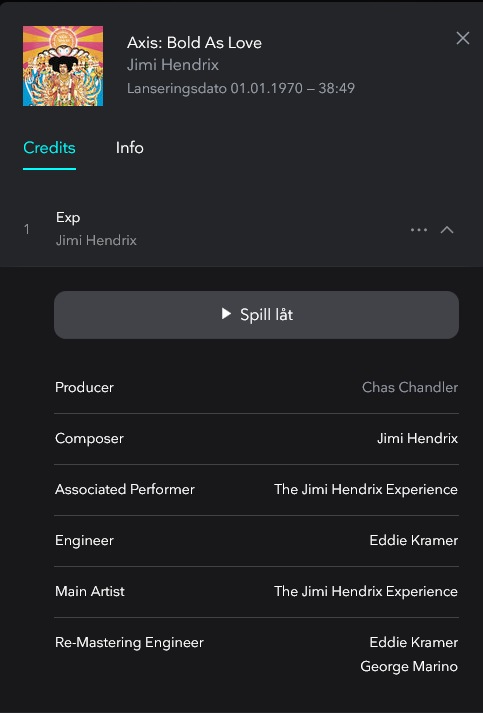
Task: Open Jimi Hendrix artist link below Exp
Action: [x=96, y=240]
